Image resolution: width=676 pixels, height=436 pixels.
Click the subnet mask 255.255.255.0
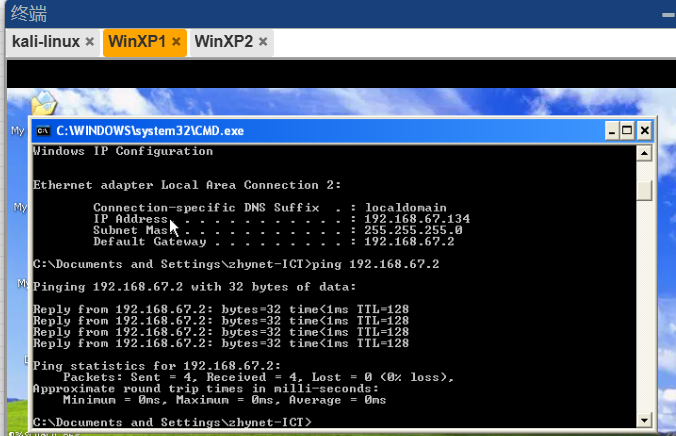pos(413,230)
